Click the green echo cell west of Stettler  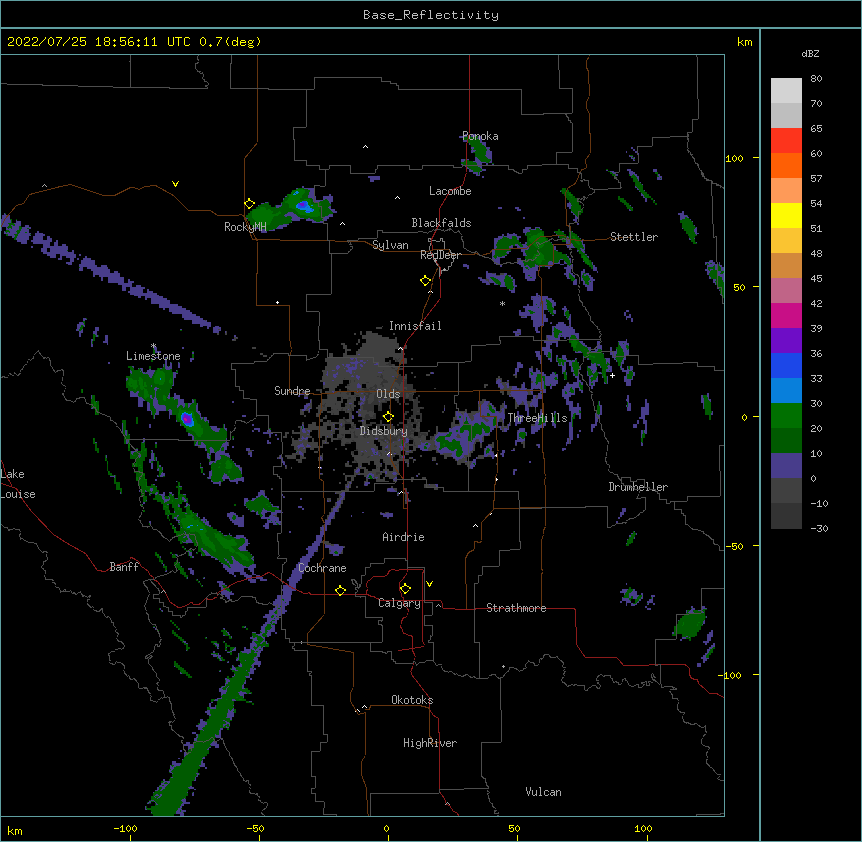click(538, 250)
